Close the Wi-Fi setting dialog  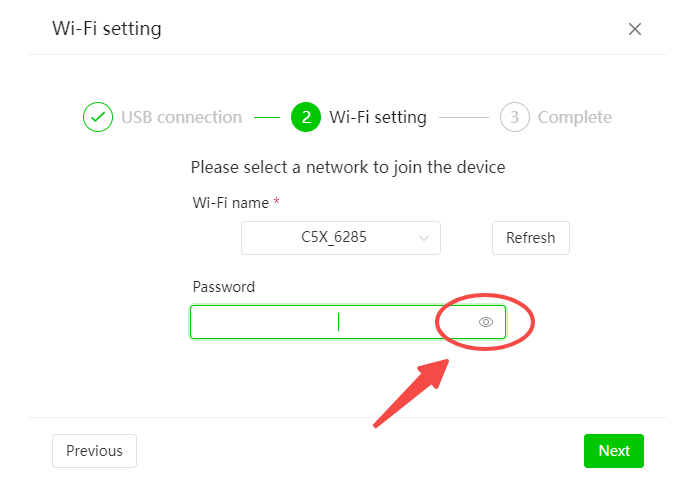tap(635, 29)
